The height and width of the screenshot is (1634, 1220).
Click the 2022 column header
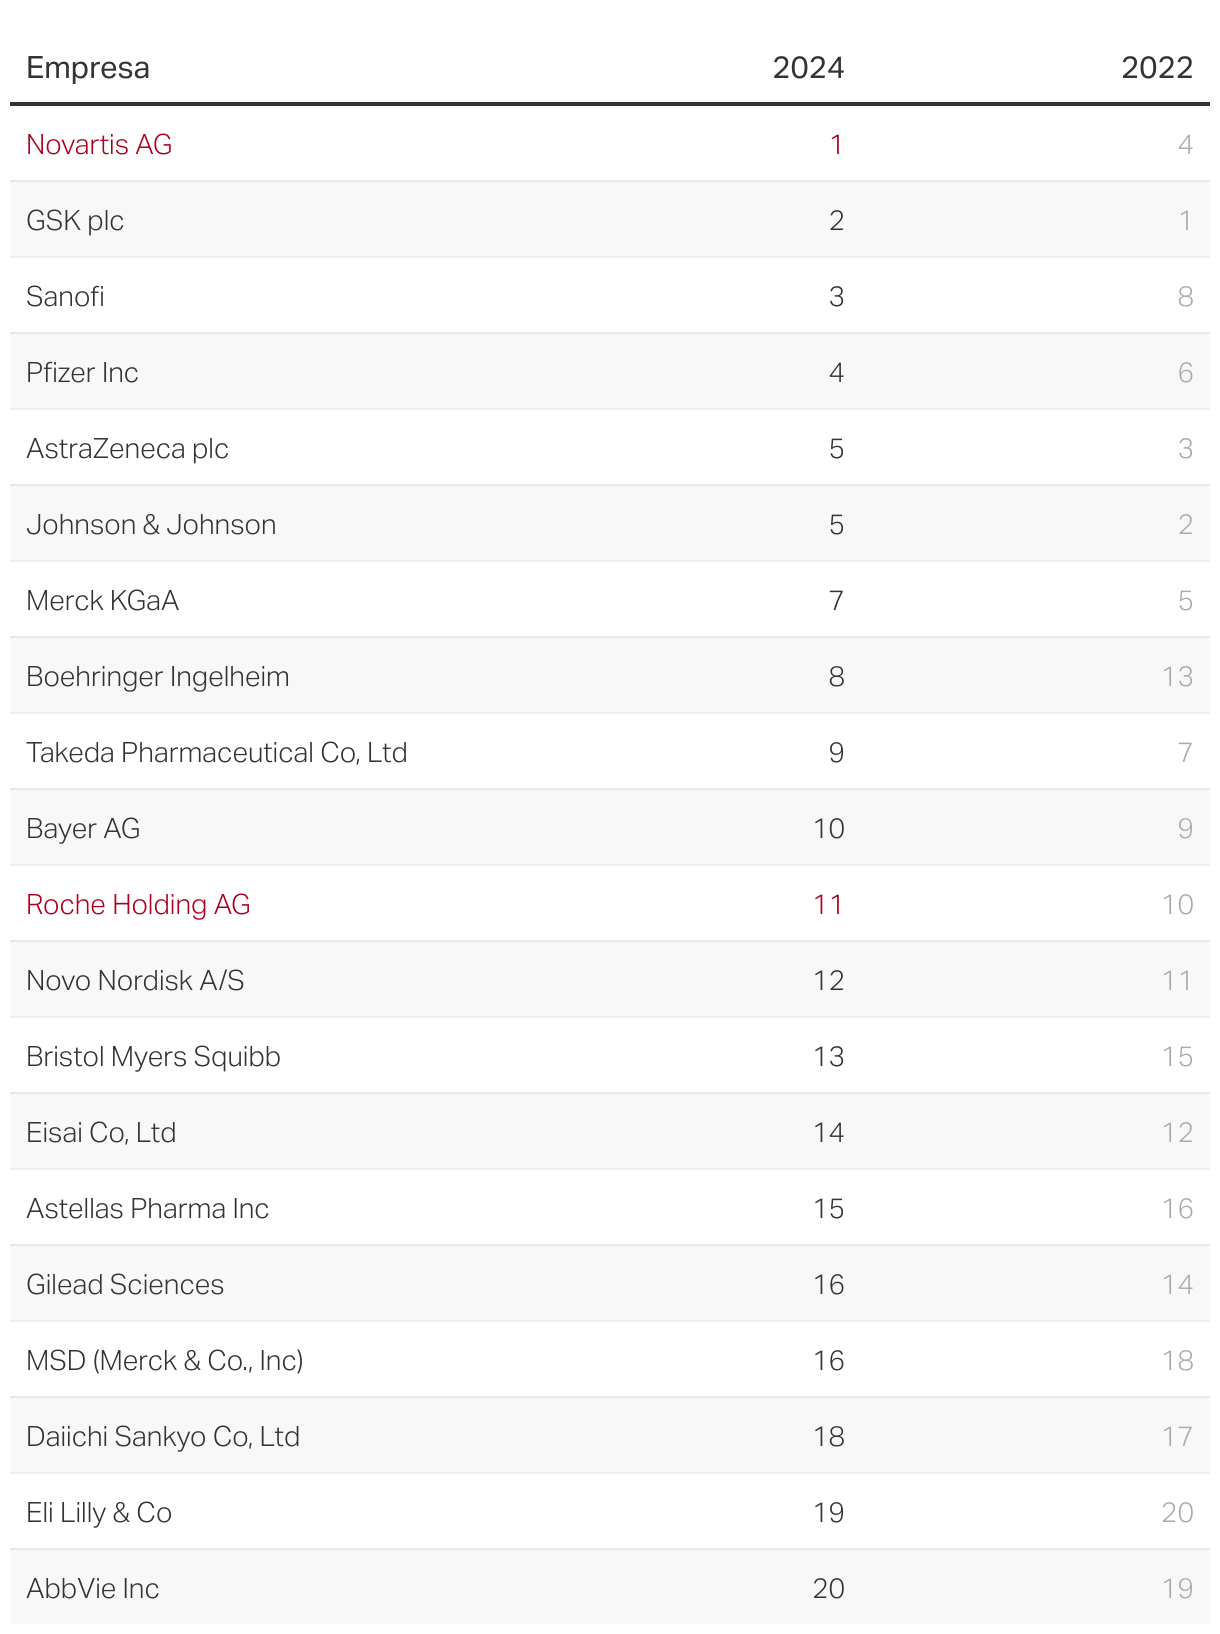click(x=1156, y=68)
